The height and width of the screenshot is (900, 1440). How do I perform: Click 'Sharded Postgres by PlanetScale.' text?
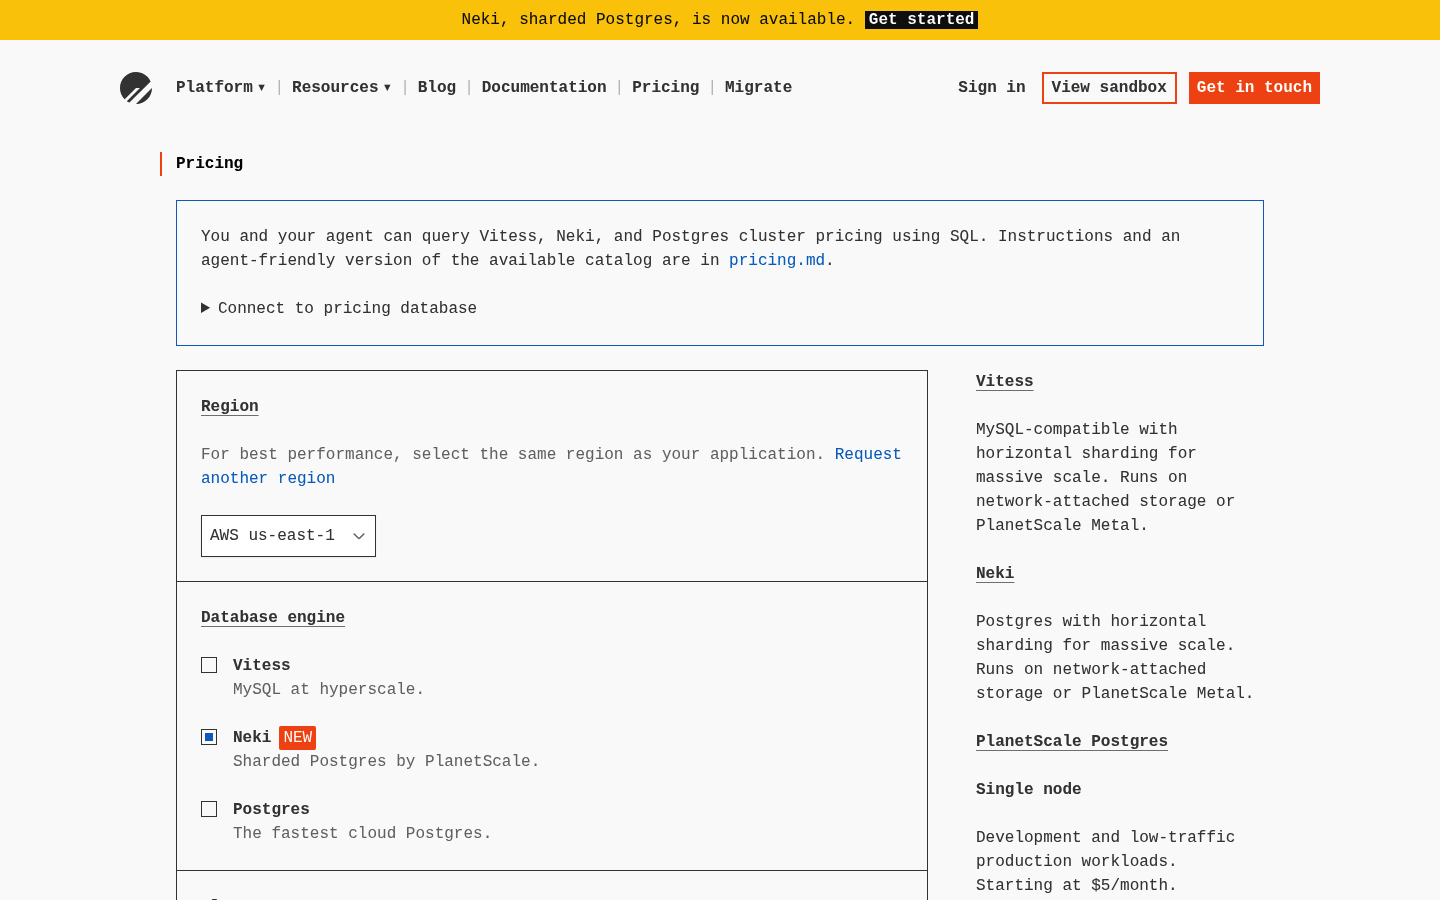(386, 761)
